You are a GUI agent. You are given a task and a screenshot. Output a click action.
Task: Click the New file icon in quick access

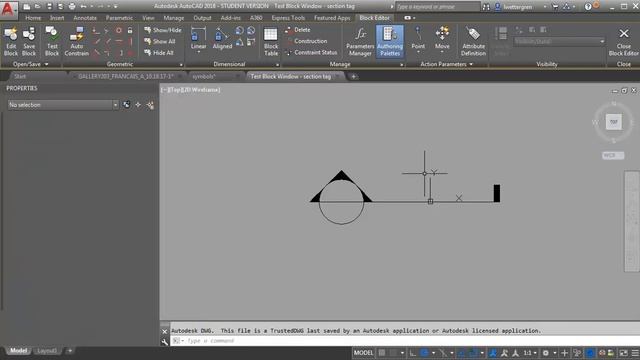tap(27, 7)
